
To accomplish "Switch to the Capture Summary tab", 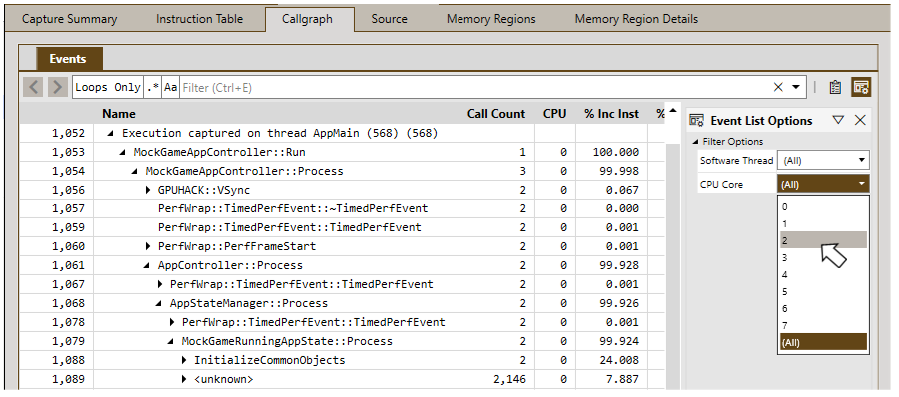I will pos(69,19).
